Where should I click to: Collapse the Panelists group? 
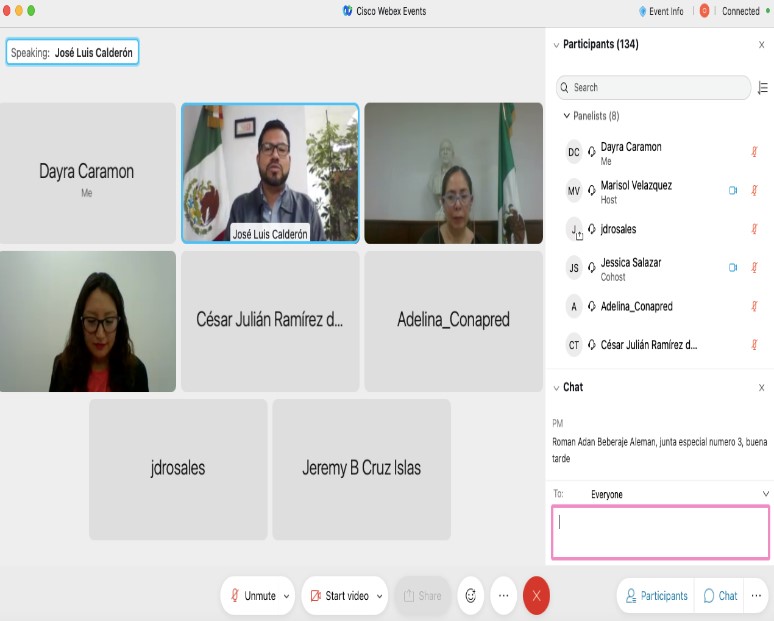point(567,116)
